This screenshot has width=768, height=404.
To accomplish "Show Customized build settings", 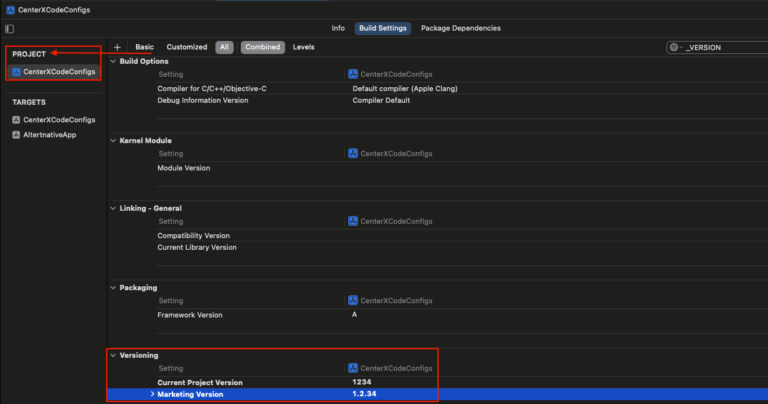I will 187,47.
